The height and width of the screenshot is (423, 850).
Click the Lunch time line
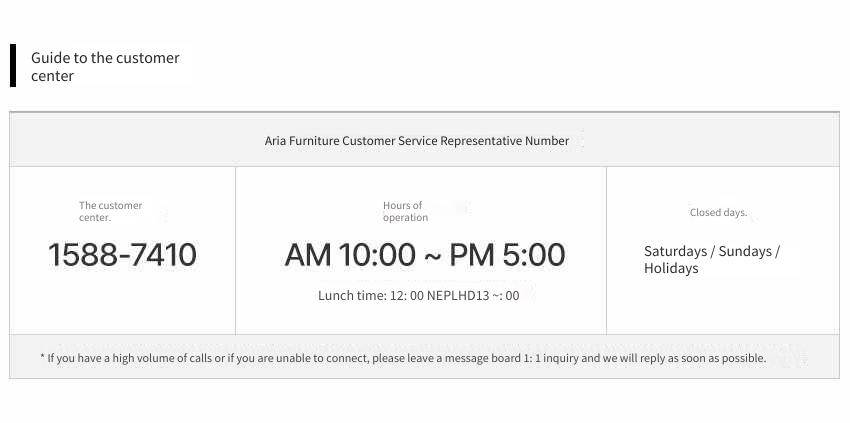418,296
